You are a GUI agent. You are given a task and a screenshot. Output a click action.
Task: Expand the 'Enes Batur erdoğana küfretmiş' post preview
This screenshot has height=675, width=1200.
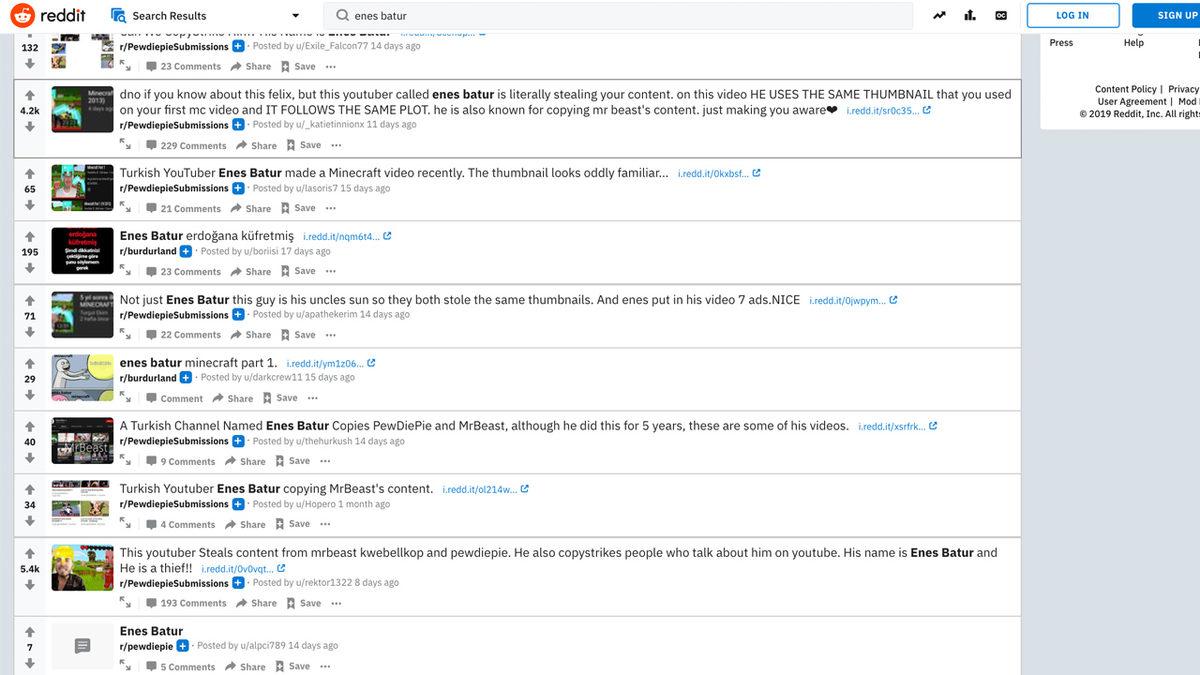(125, 272)
